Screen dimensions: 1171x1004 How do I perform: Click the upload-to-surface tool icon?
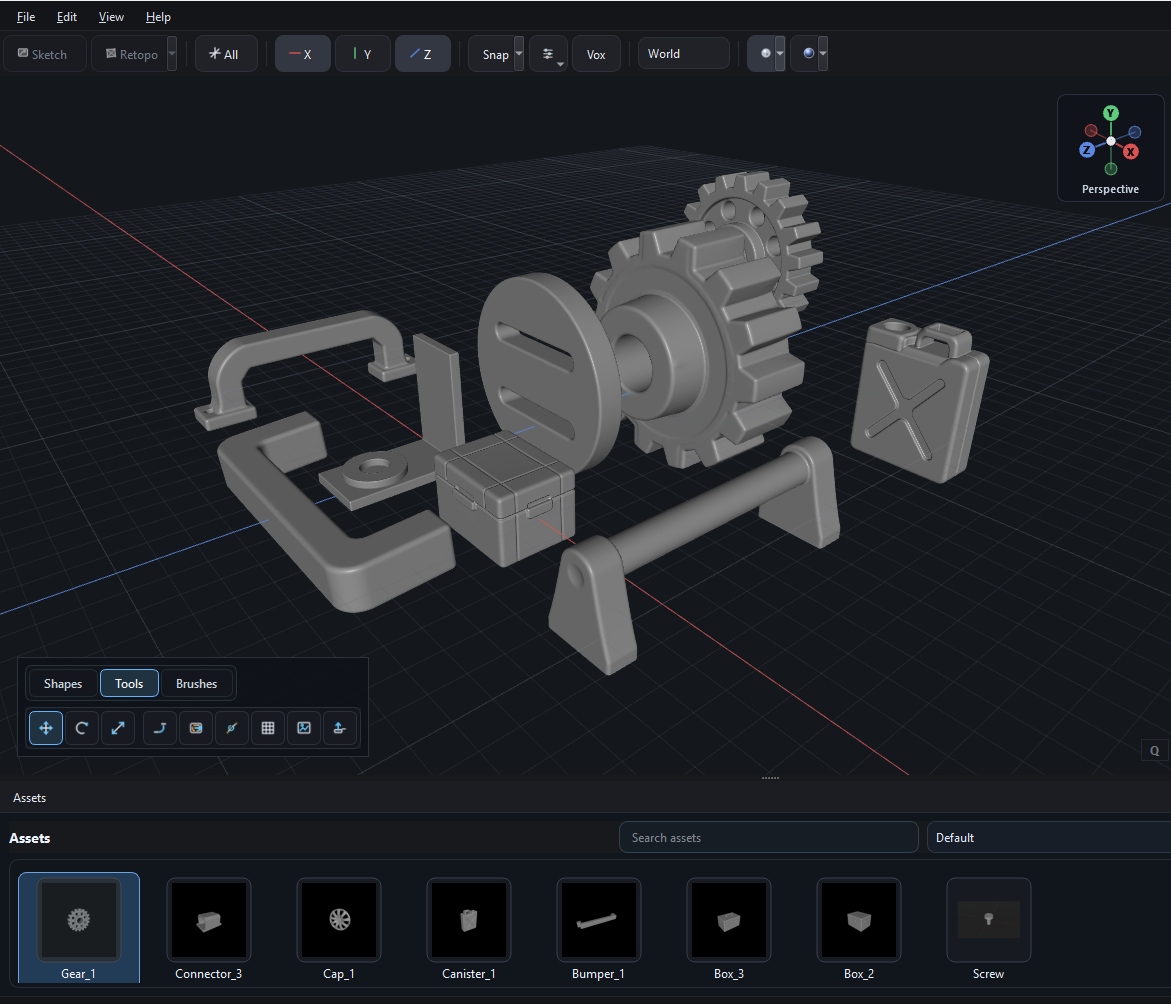tap(340, 728)
